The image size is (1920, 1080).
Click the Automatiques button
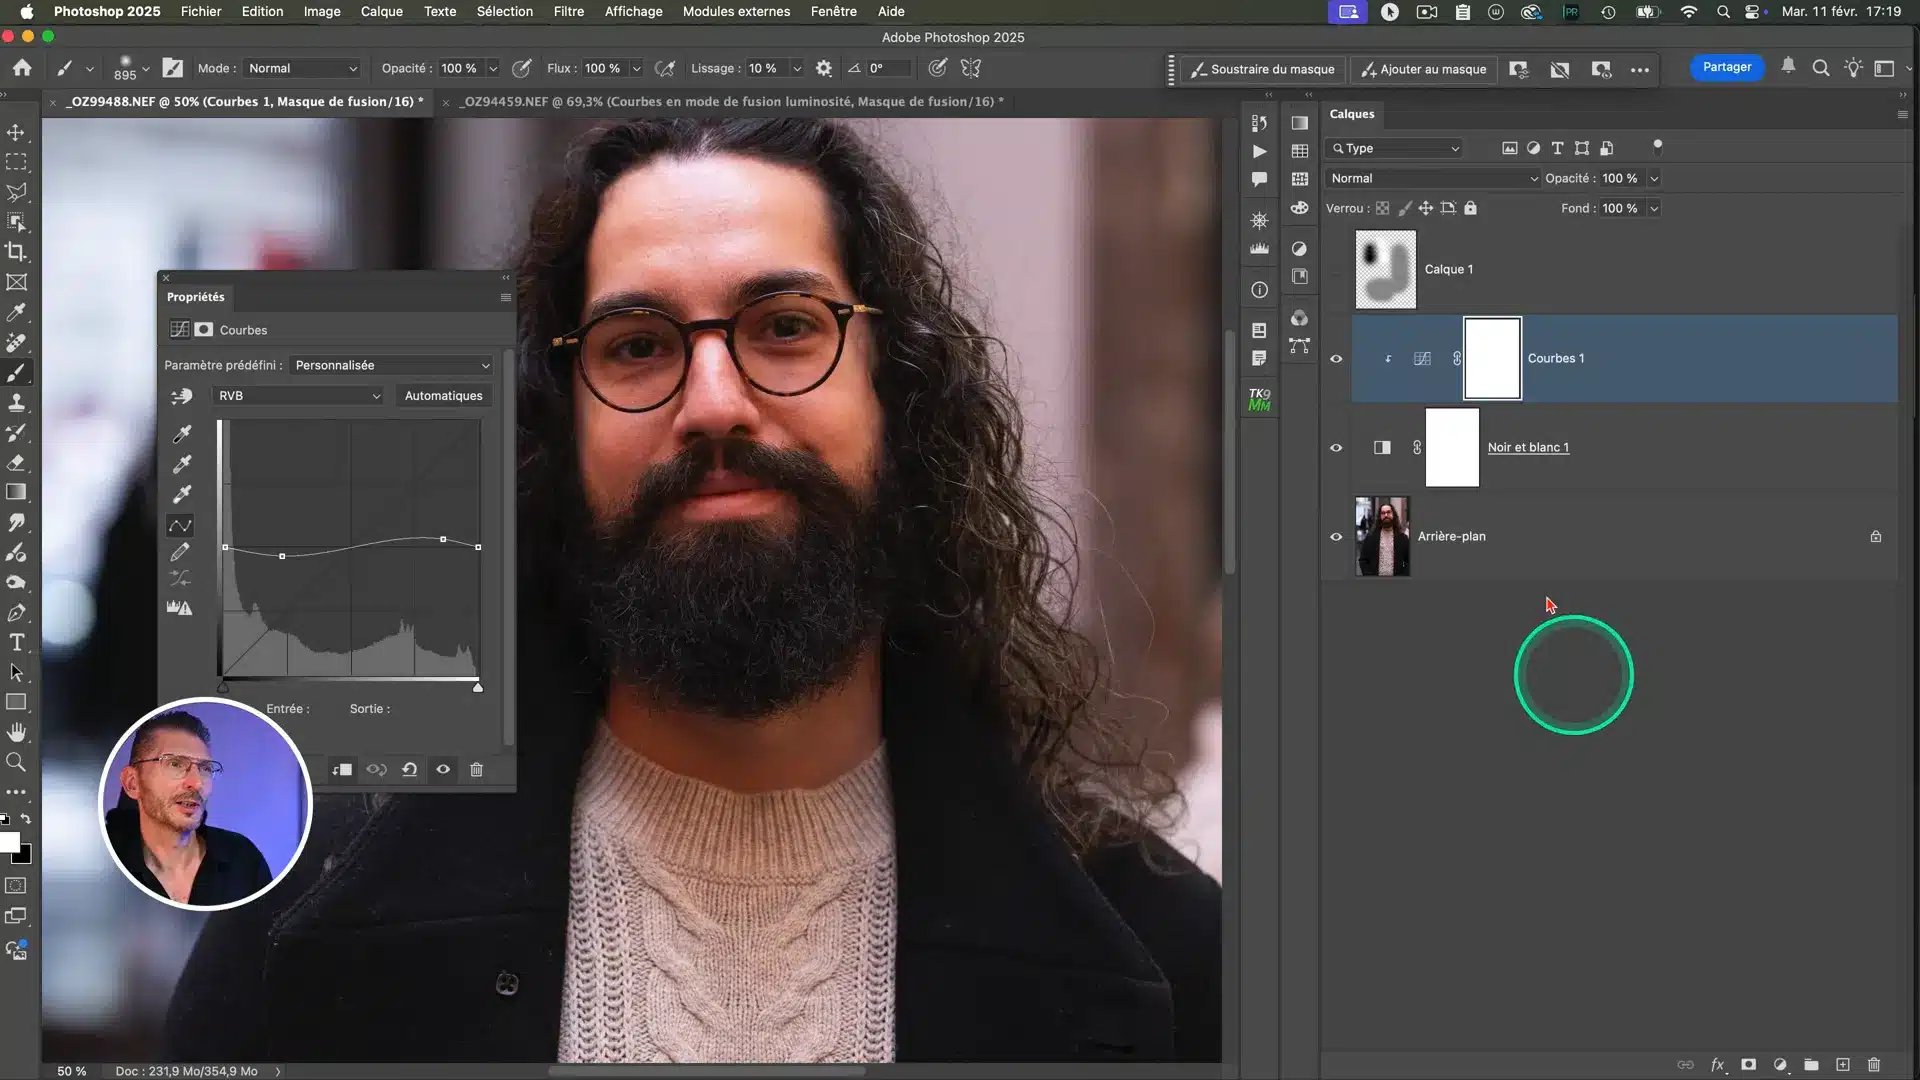point(443,396)
